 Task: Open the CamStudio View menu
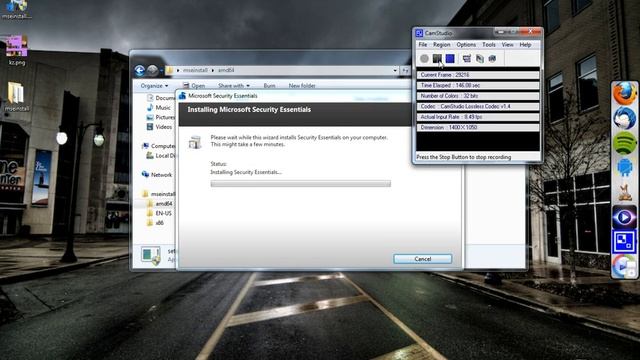point(507,44)
